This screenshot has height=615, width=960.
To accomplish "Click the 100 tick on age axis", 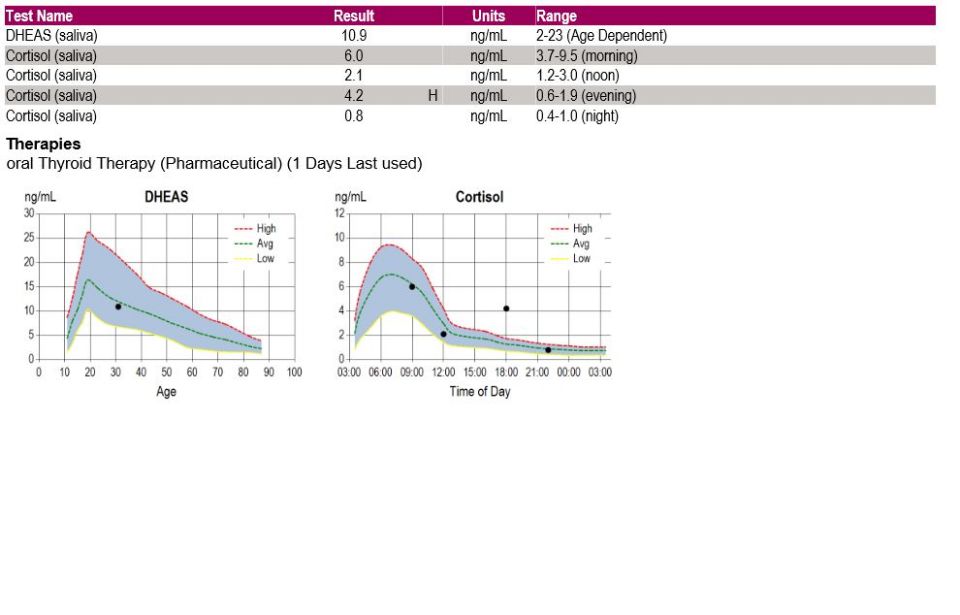I will coord(294,372).
